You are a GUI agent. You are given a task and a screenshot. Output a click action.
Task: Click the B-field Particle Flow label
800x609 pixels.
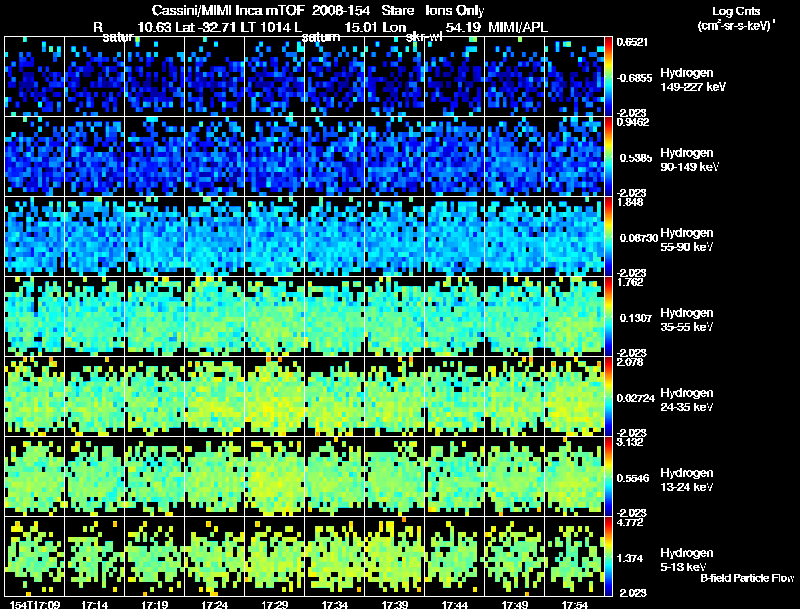coord(747,578)
